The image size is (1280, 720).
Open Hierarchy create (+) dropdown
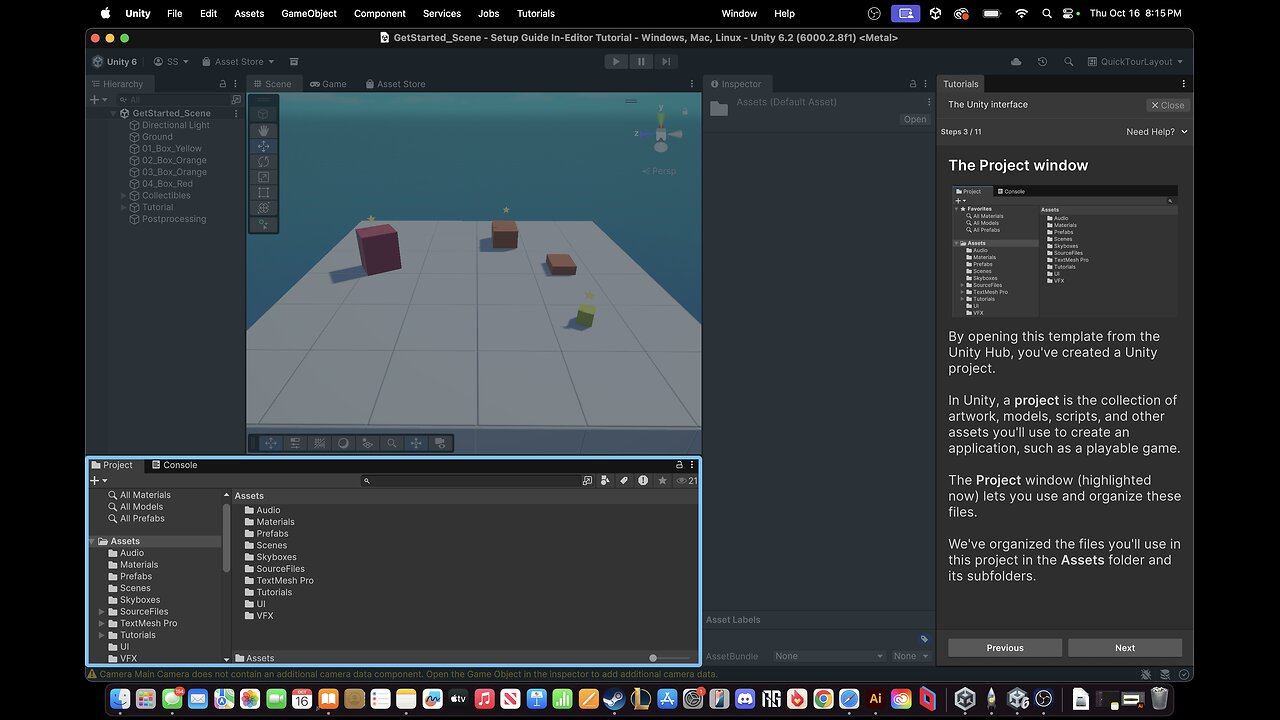tap(99, 100)
